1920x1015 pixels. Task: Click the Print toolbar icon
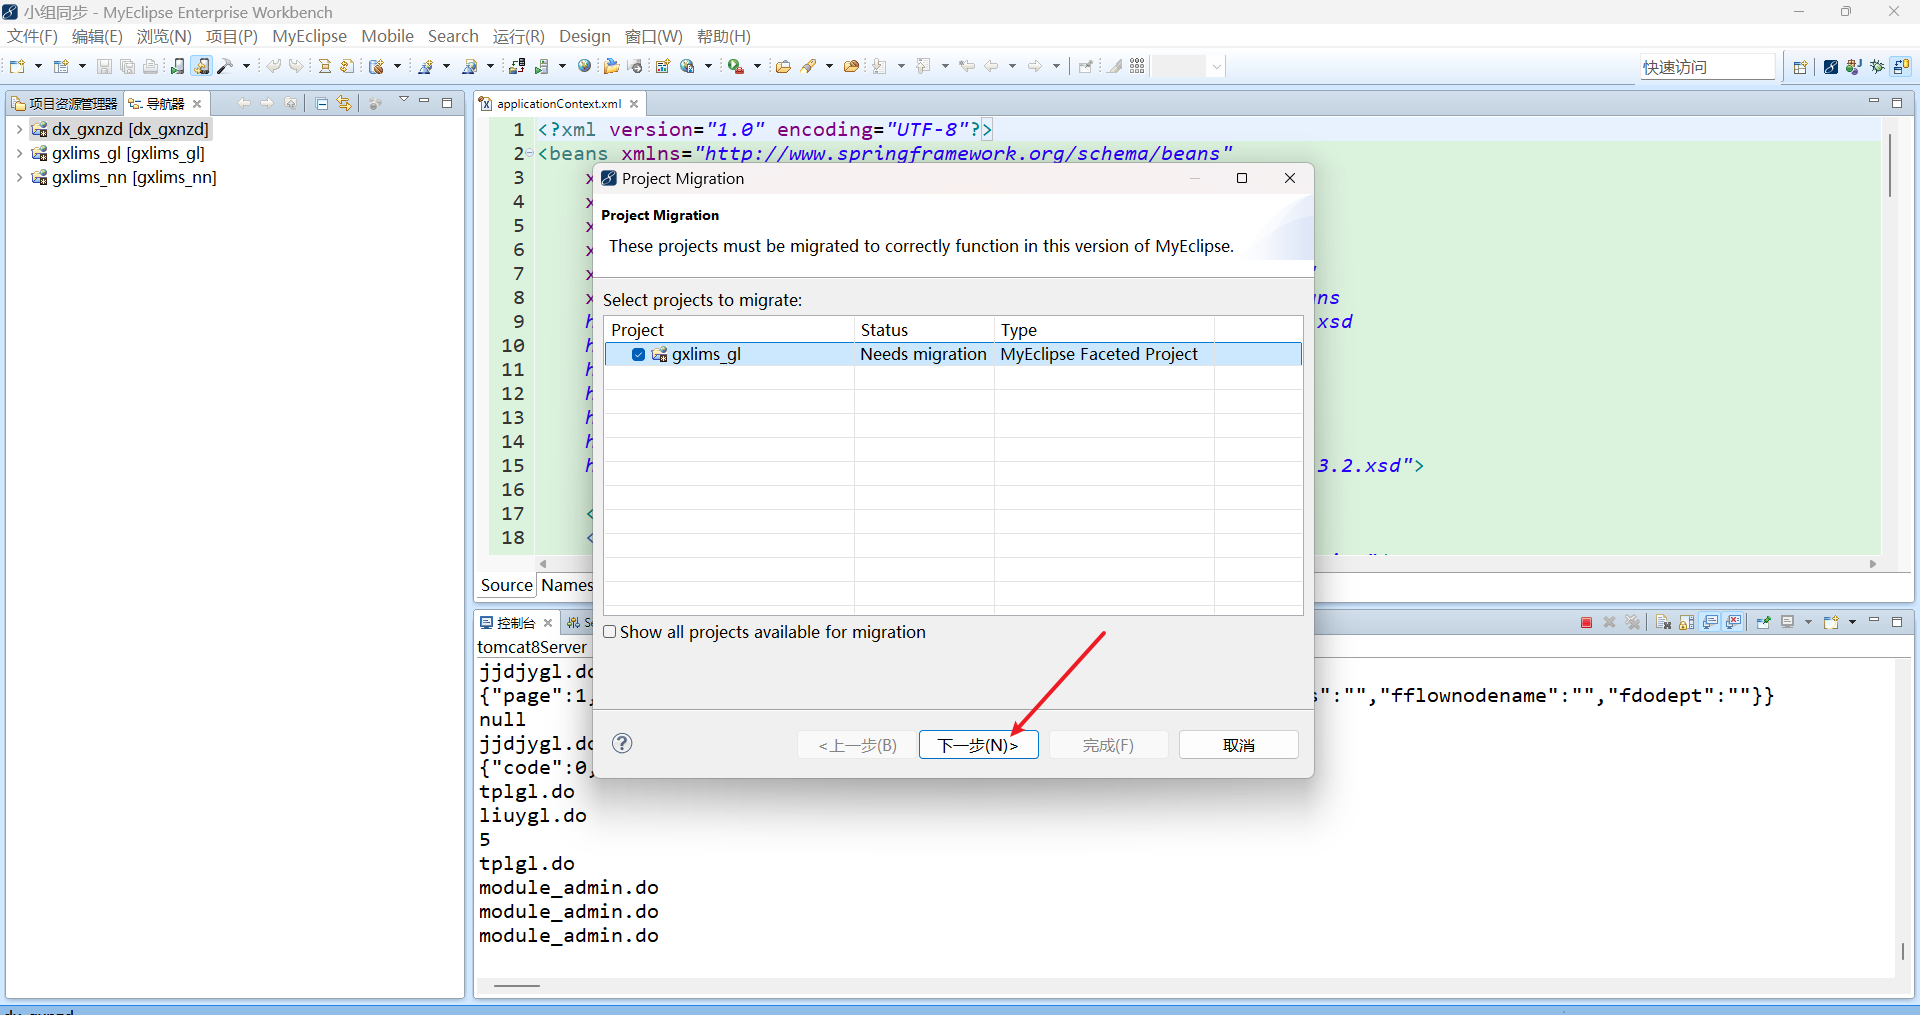tap(150, 66)
